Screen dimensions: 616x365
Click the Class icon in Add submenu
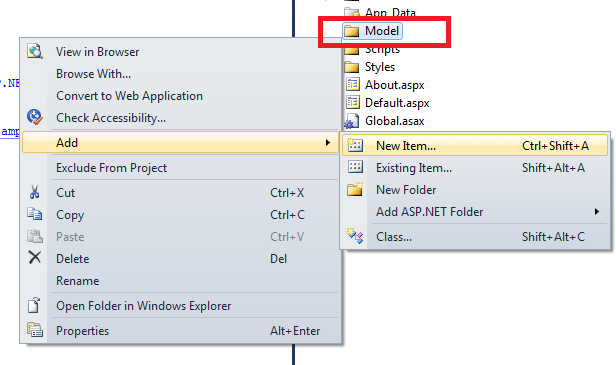(355, 236)
